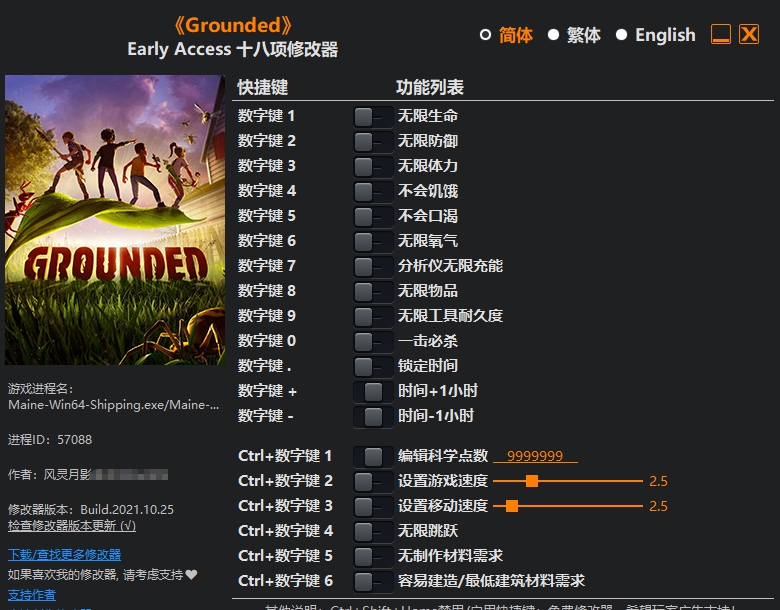Screen dimensions: 780x610
Task: Toggle 分析仪无限充能 switch
Action: click(373, 266)
